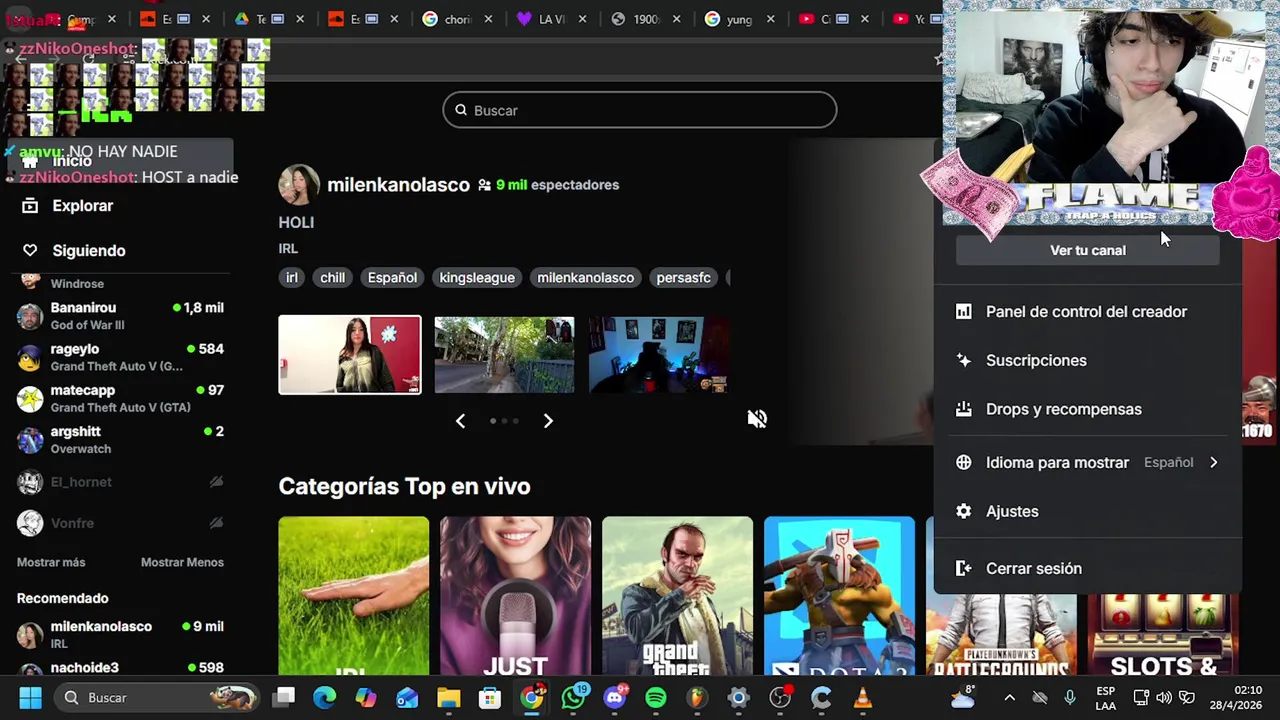Screen dimensions: 1280x720
Task: Click the heart icon beside Siguiendo
Action: (30, 251)
